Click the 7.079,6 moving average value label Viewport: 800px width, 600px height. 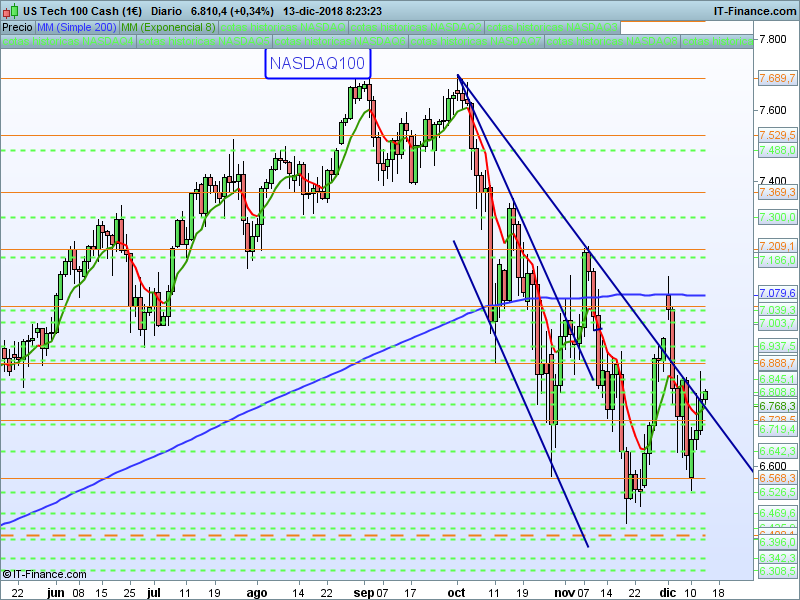click(777, 293)
